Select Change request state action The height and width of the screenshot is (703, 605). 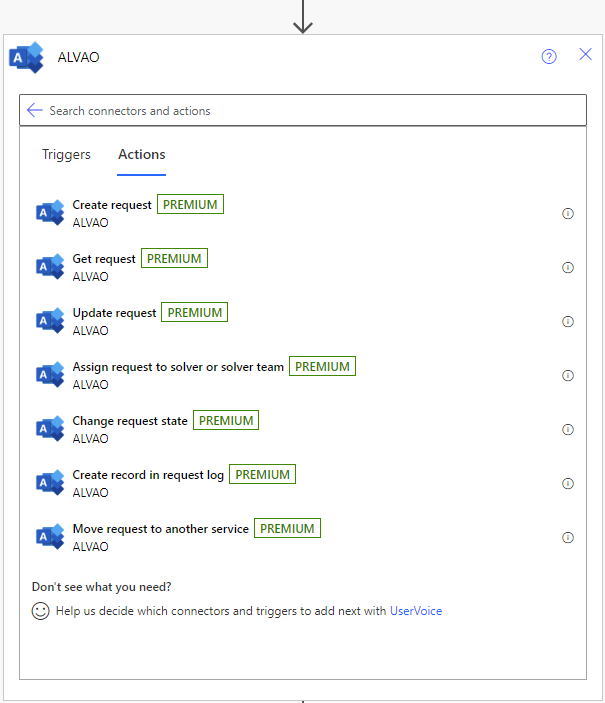coord(130,421)
